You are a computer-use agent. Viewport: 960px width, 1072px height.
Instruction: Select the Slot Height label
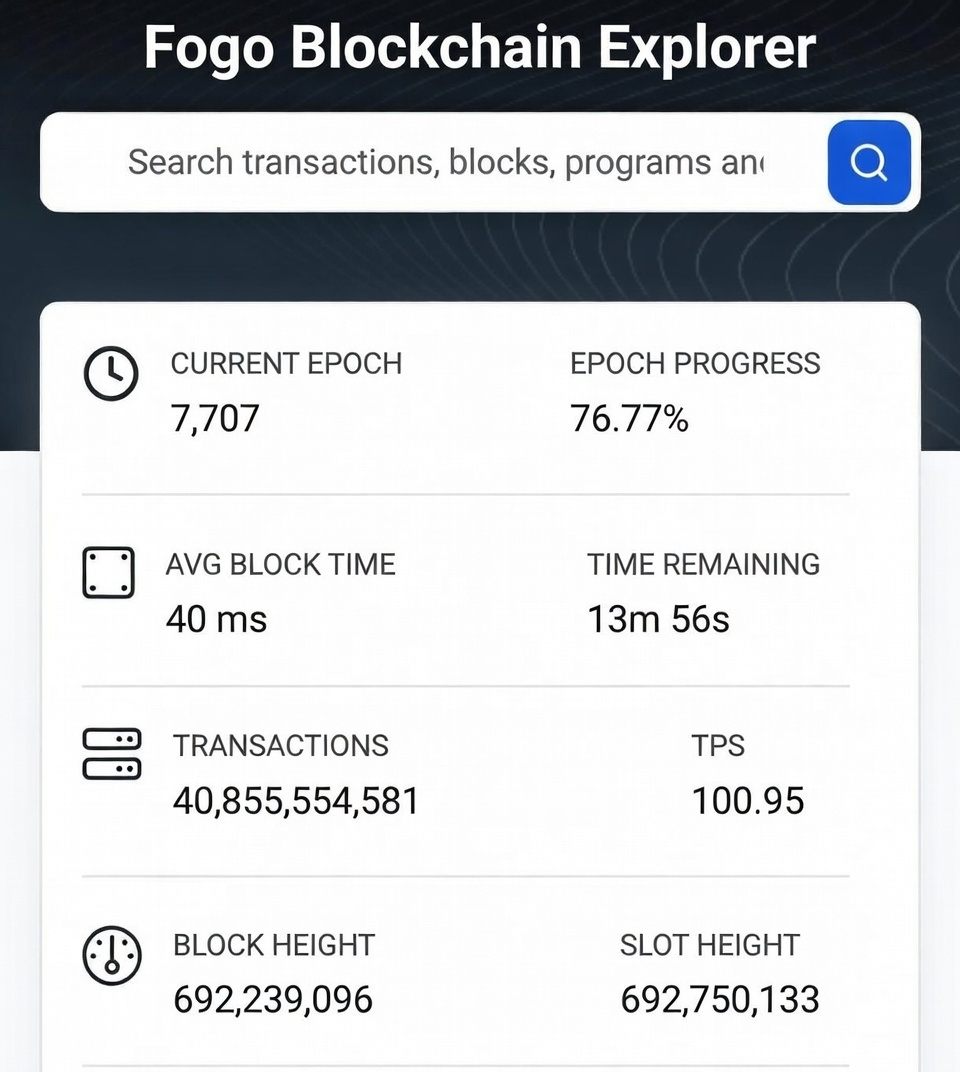point(710,946)
